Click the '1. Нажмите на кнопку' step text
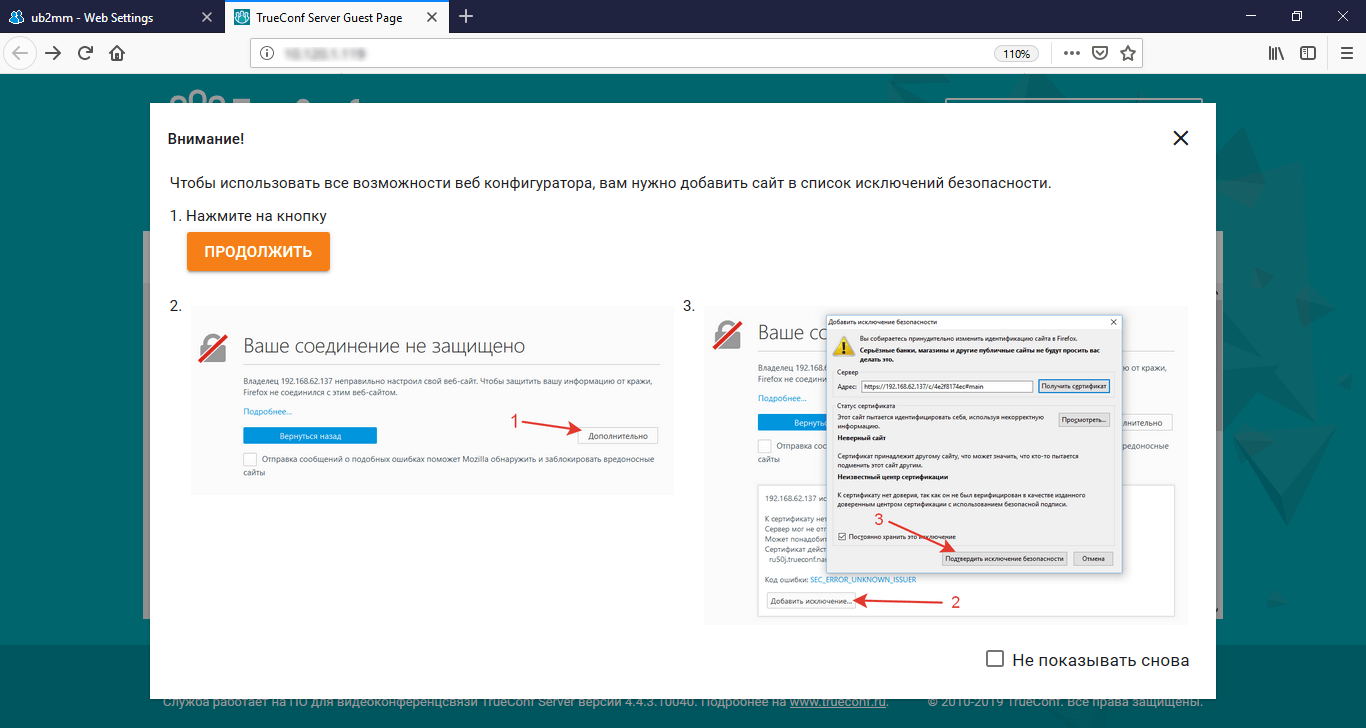1366x728 pixels. [x=248, y=216]
